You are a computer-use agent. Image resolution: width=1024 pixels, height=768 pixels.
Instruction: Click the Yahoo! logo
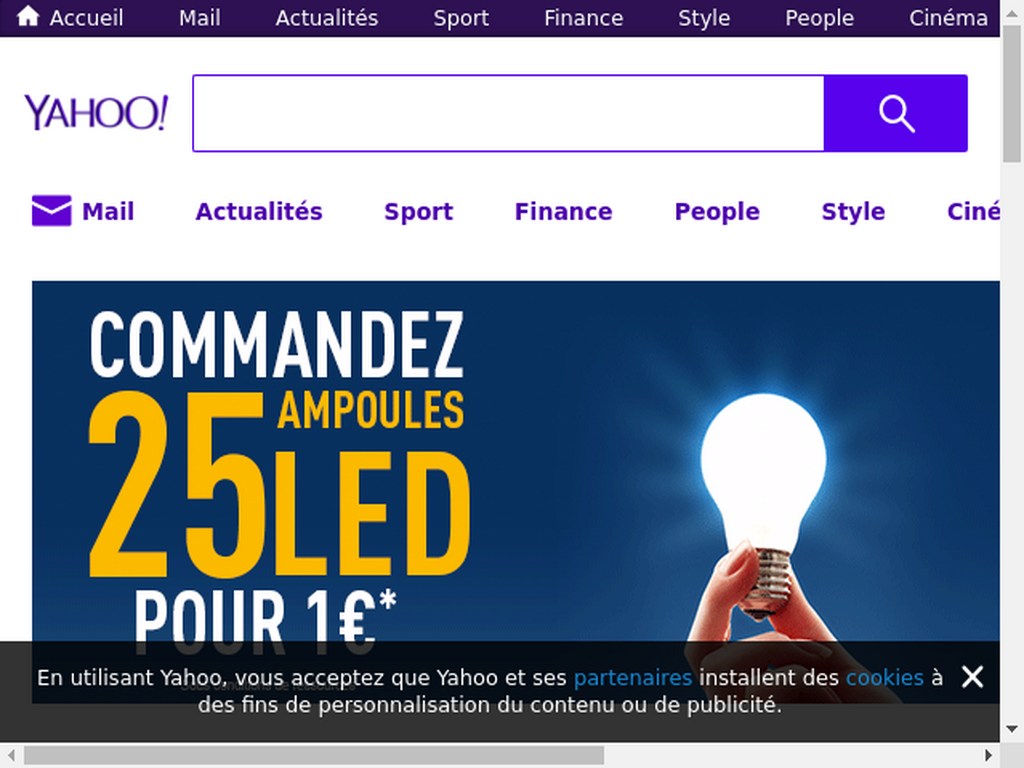(x=96, y=113)
